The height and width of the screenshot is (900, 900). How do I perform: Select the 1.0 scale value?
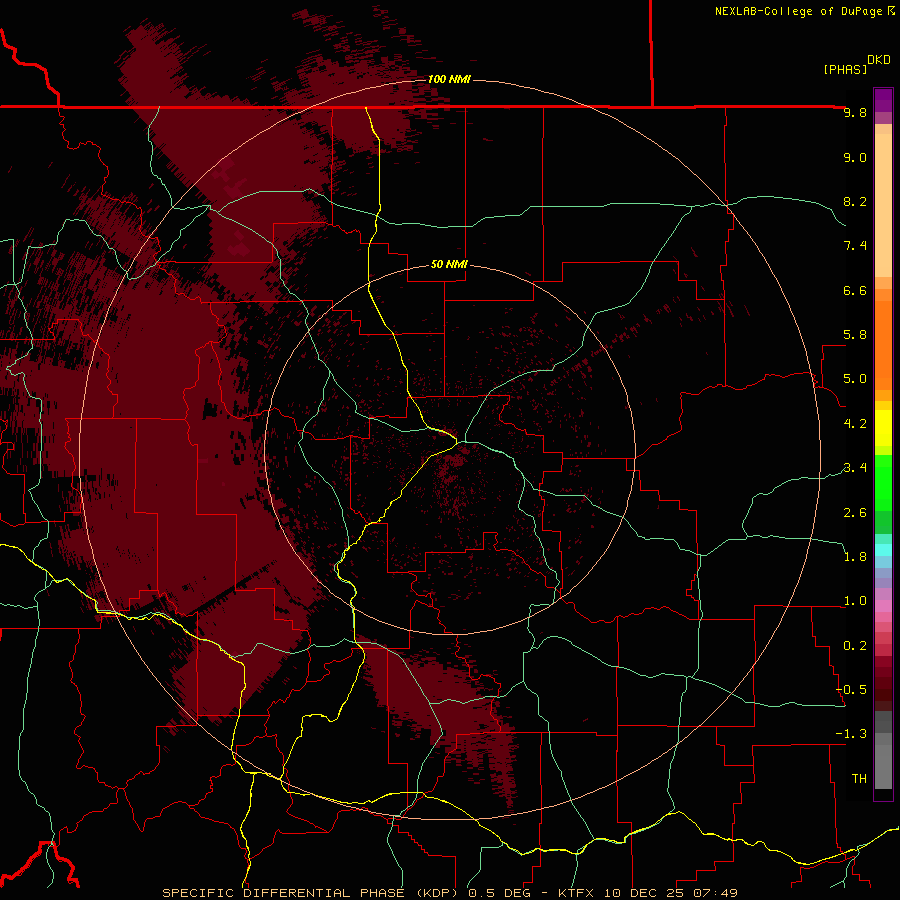coord(855,601)
